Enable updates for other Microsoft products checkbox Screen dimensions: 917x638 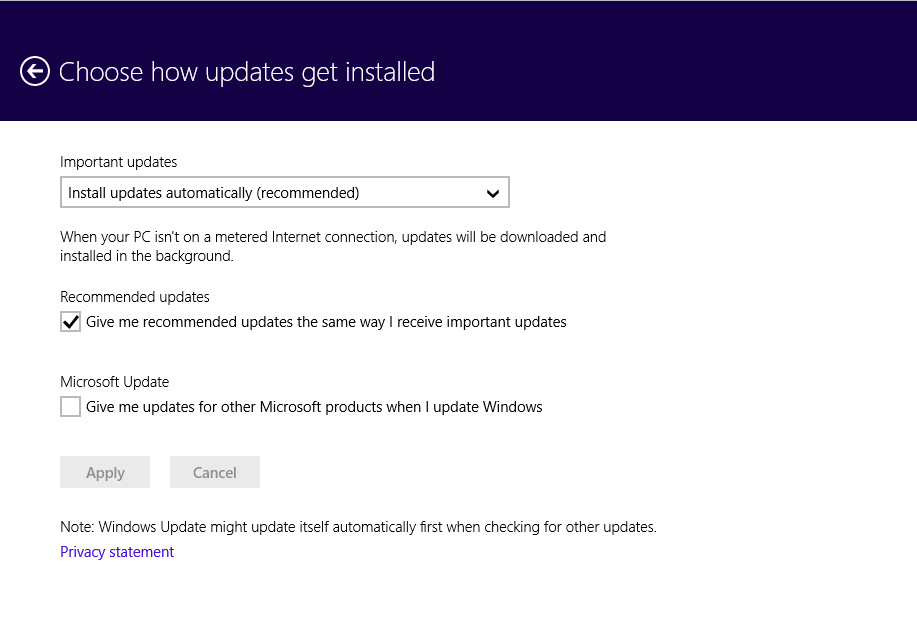click(x=70, y=406)
